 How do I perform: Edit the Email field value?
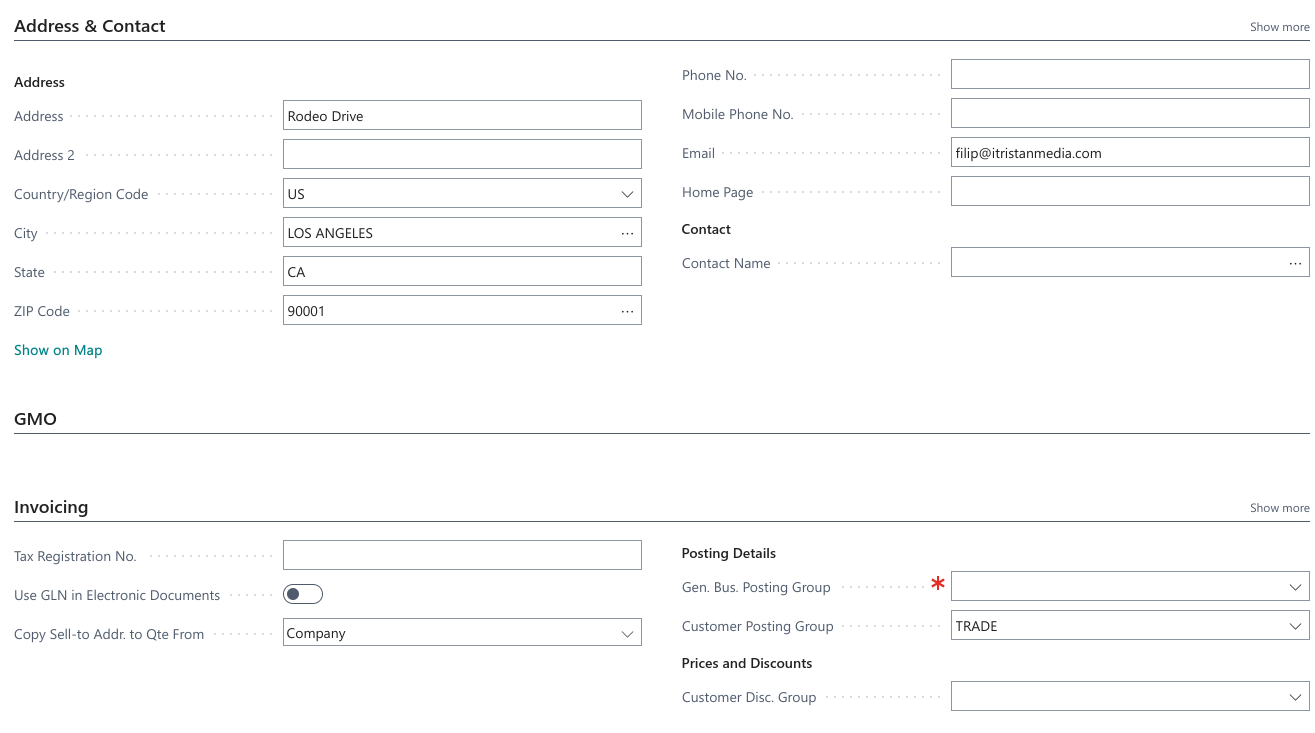(x=1130, y=152)
